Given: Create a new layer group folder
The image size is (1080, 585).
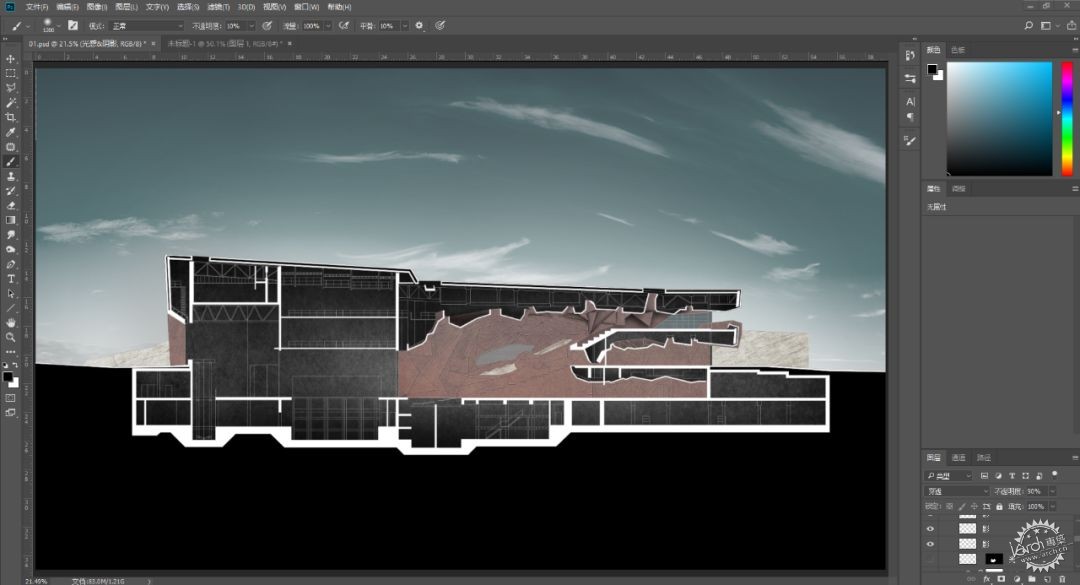Looking at the screenshot, I should [1032, 579].
